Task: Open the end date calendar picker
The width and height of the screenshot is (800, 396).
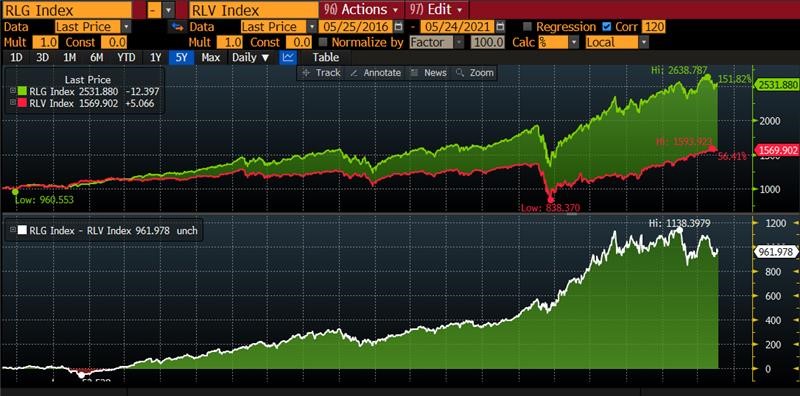Action: click(x=501, y=27)
